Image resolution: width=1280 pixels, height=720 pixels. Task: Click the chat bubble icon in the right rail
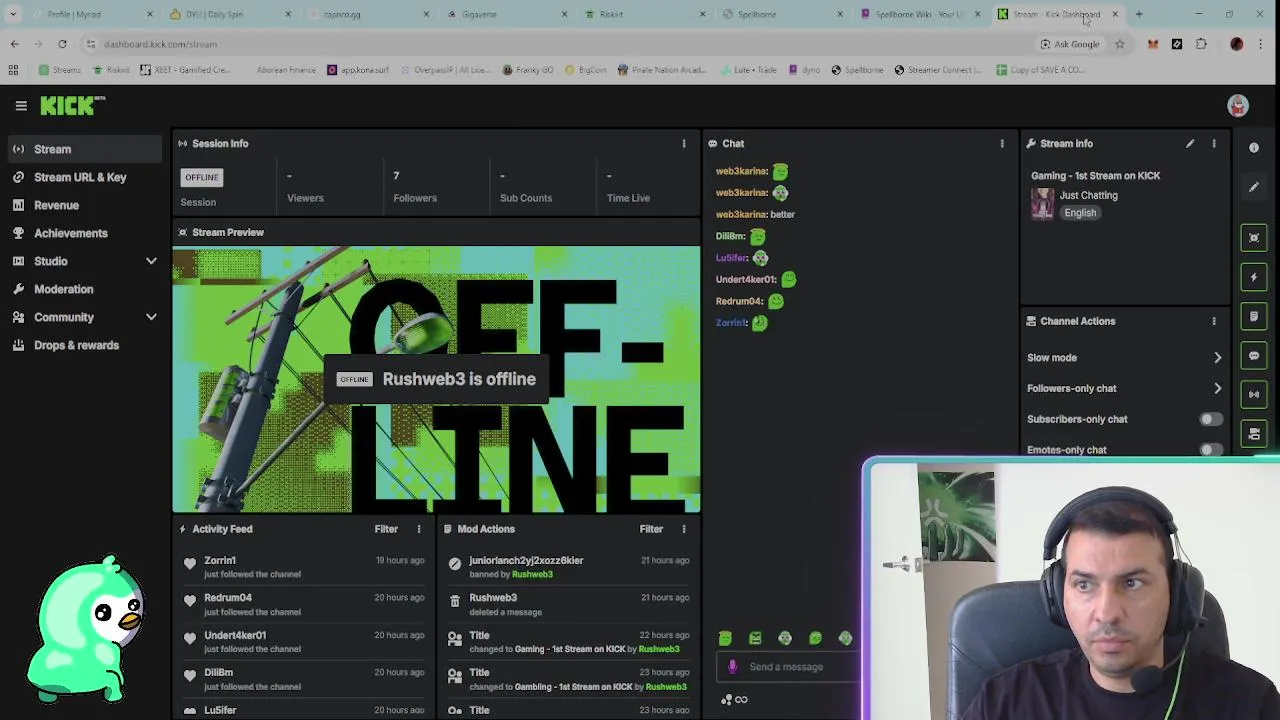click(x=1254, y=356)
